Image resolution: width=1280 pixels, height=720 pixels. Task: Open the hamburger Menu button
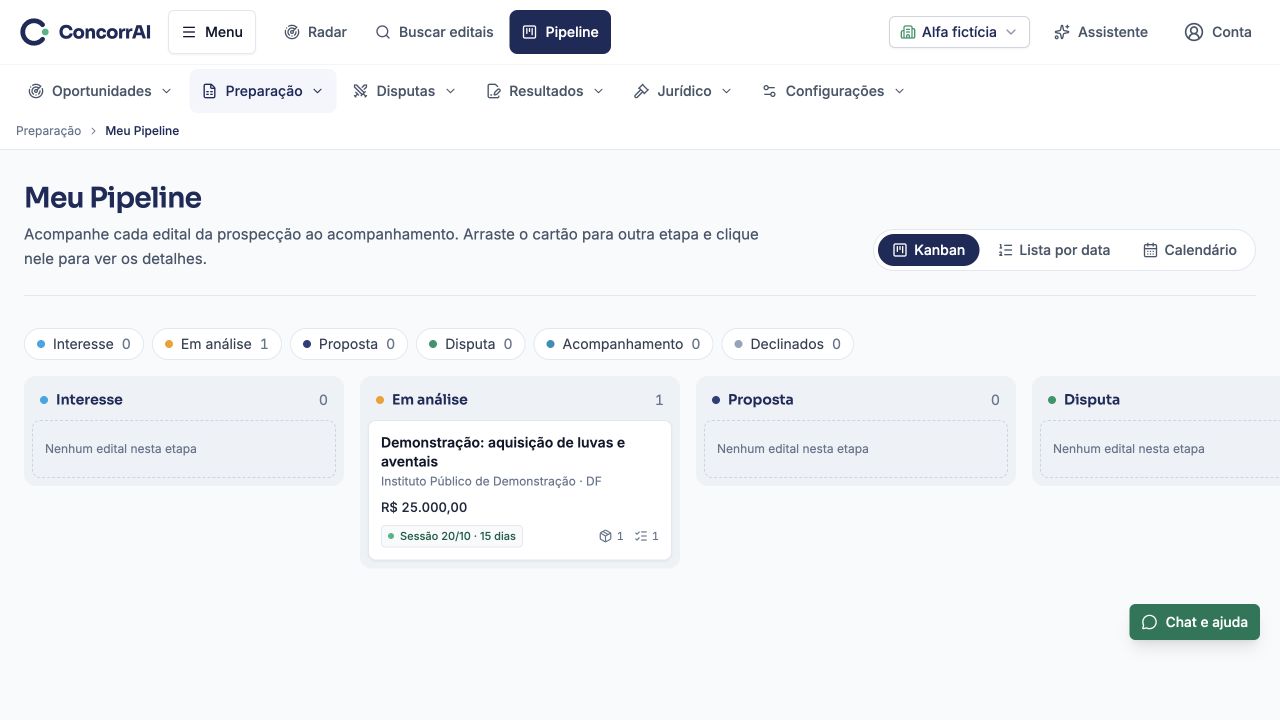[212, 32]
